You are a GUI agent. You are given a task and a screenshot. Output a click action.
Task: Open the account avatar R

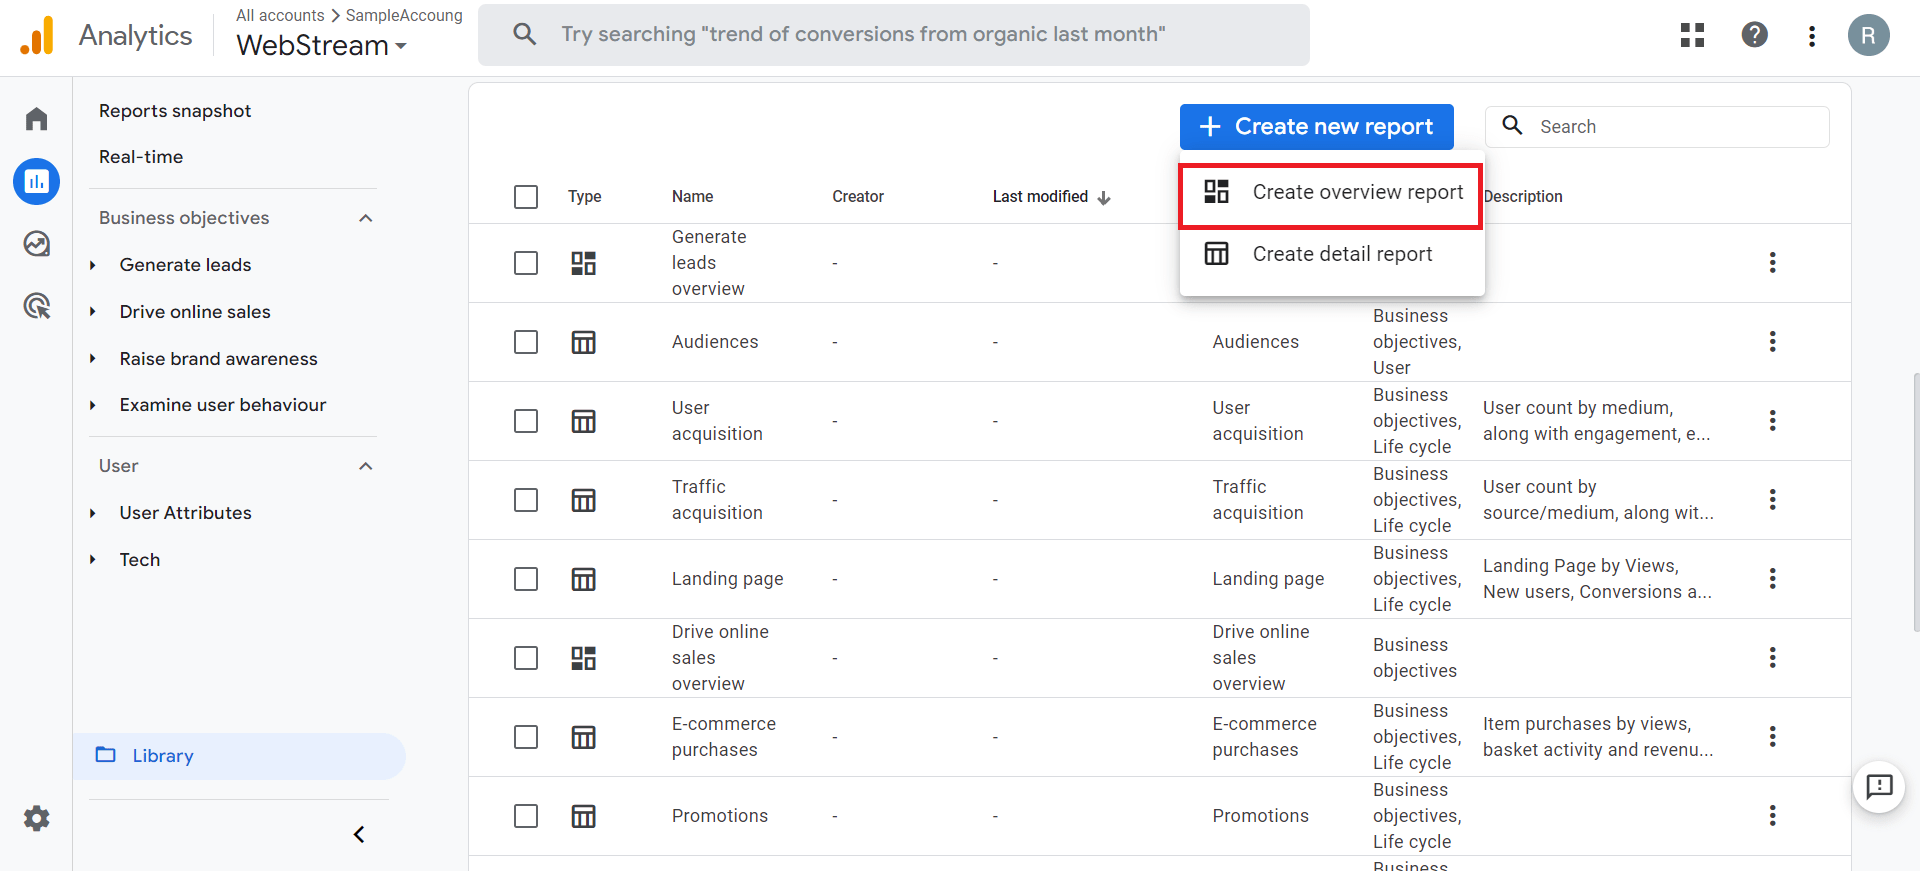(x=1868, y=35)
